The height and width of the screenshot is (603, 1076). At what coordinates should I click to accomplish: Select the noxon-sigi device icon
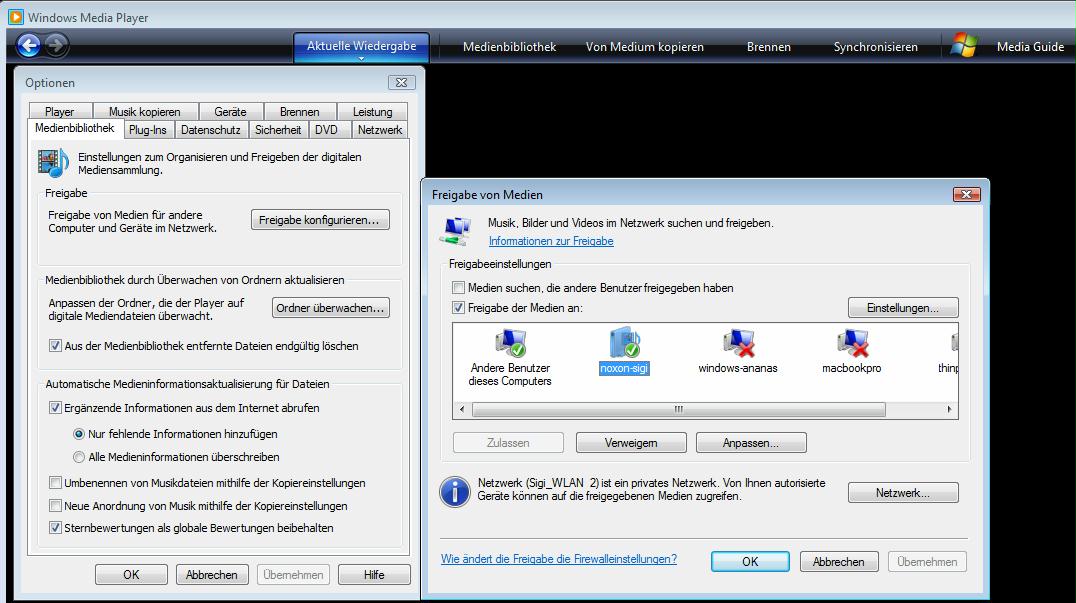[624, 342]
